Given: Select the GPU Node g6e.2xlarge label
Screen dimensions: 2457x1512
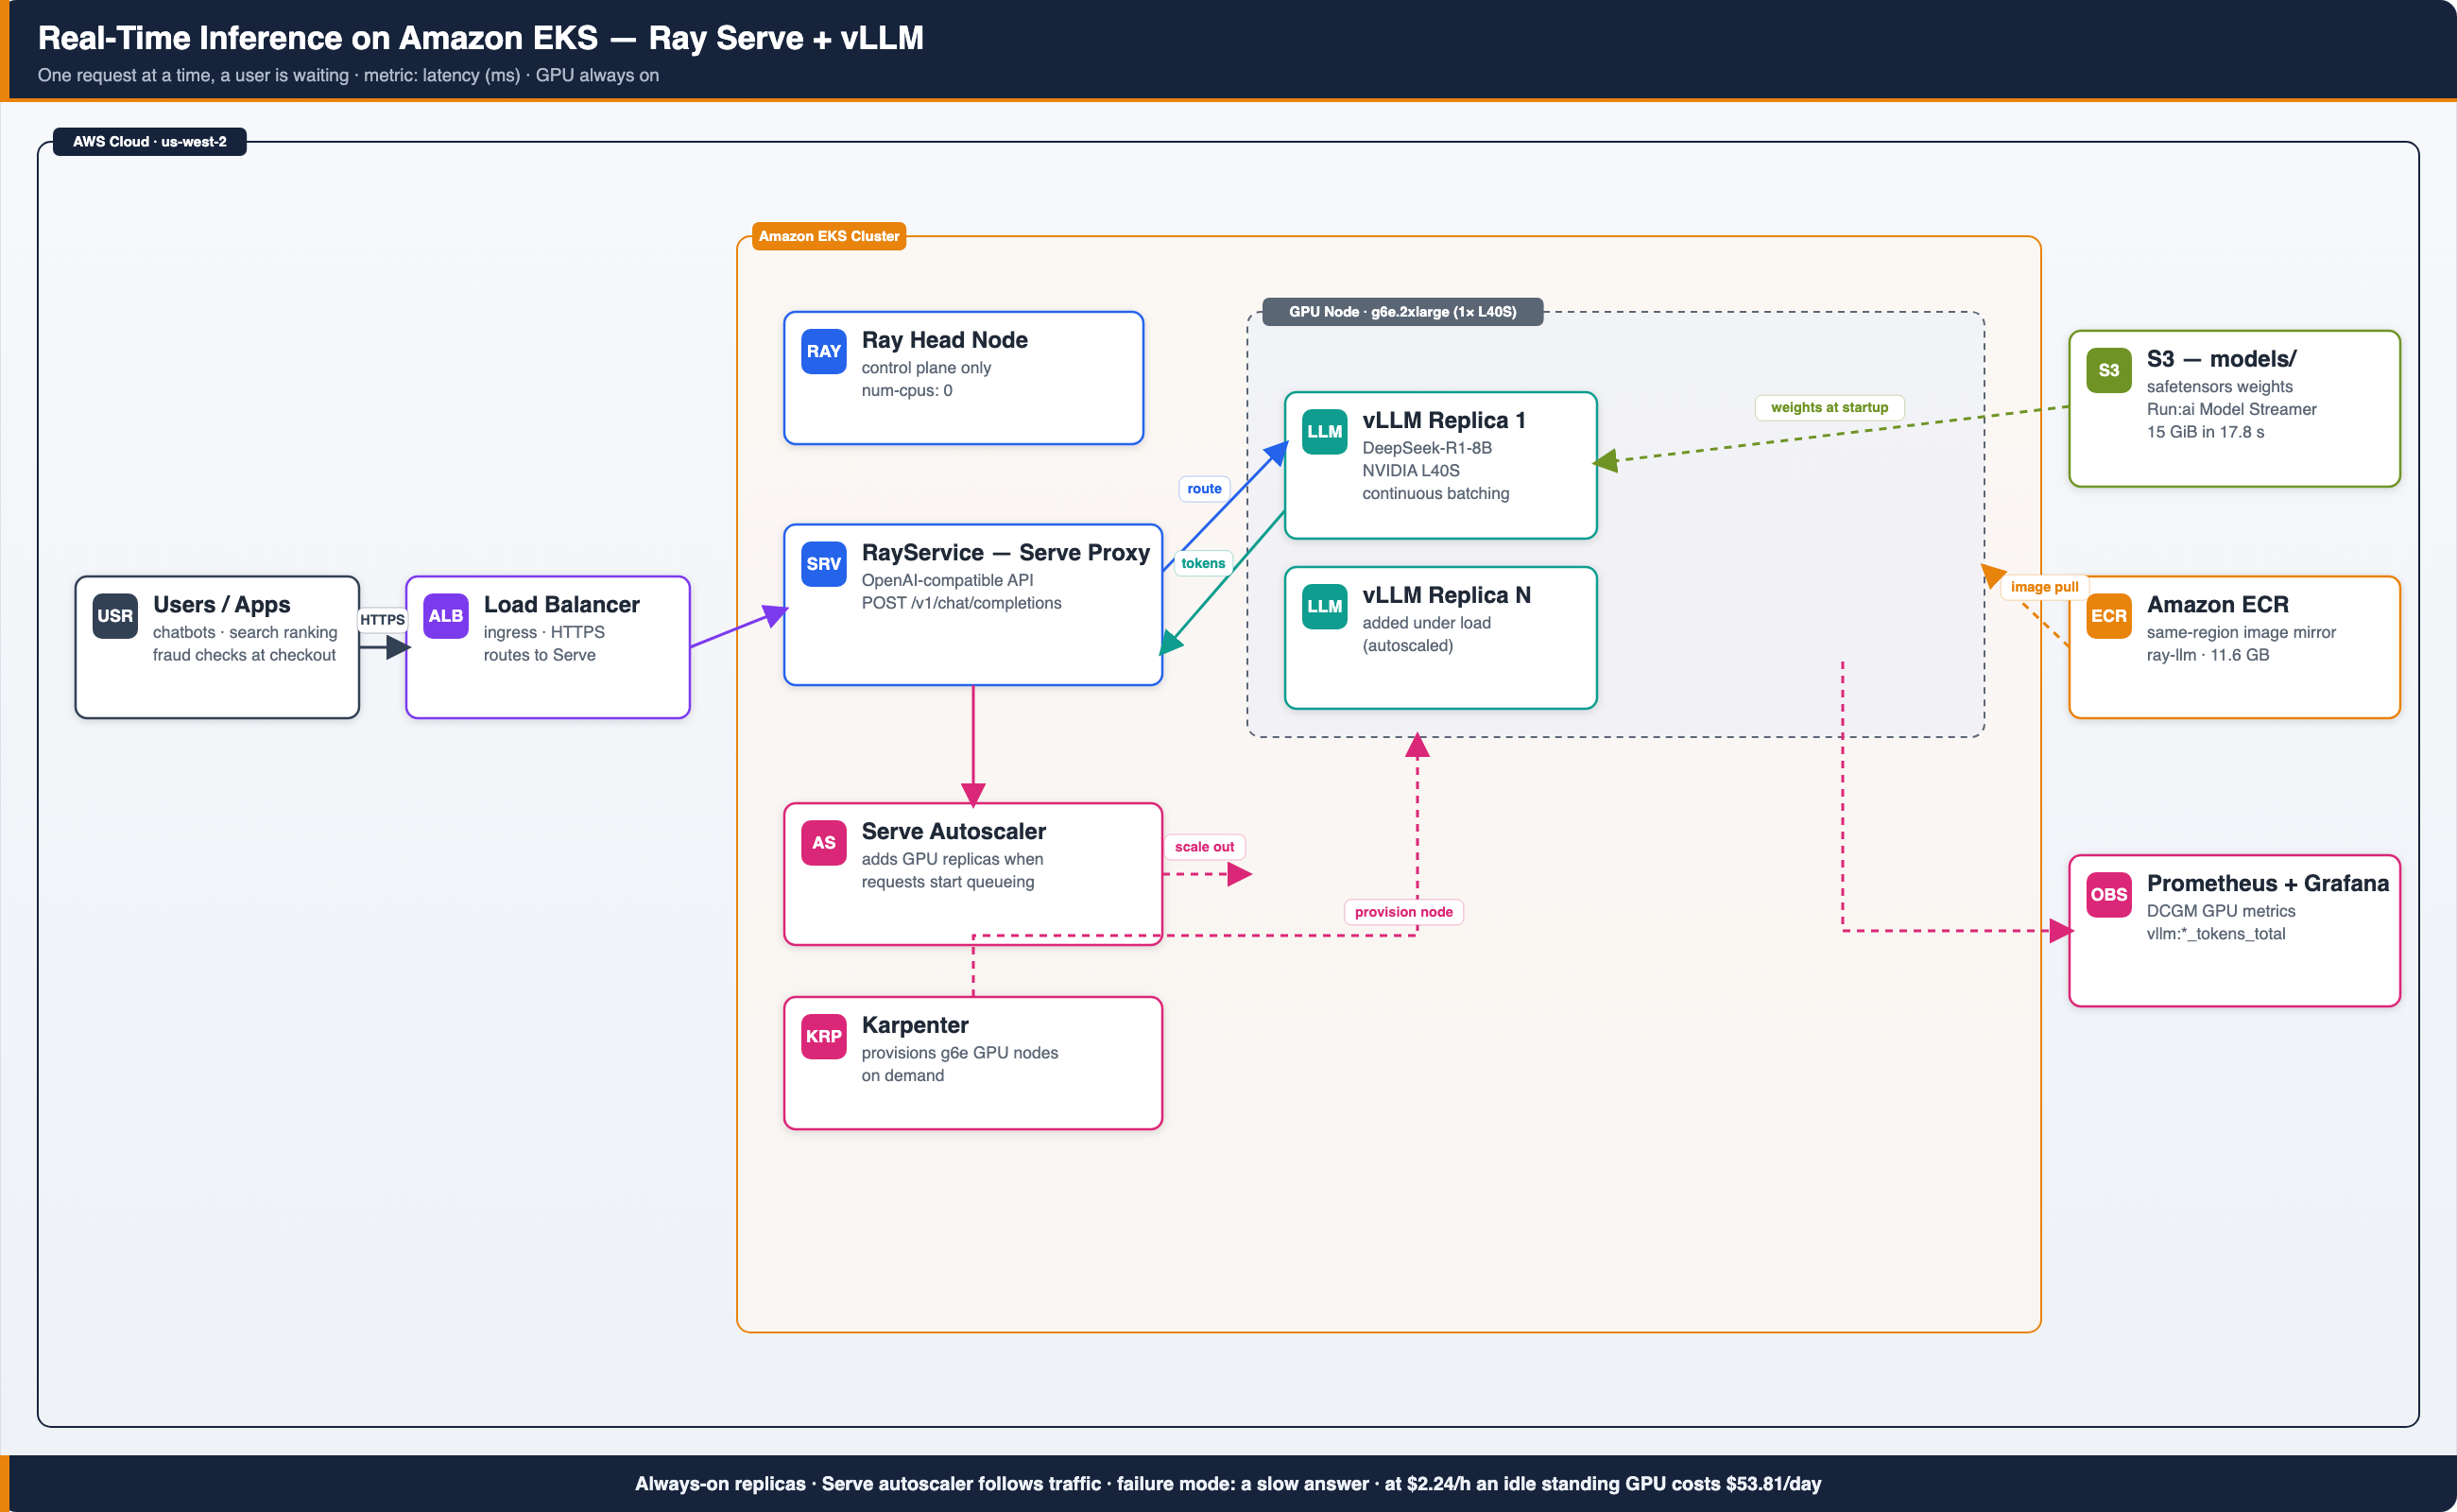Looking at the screenshot, I should tap(1402, 311).
